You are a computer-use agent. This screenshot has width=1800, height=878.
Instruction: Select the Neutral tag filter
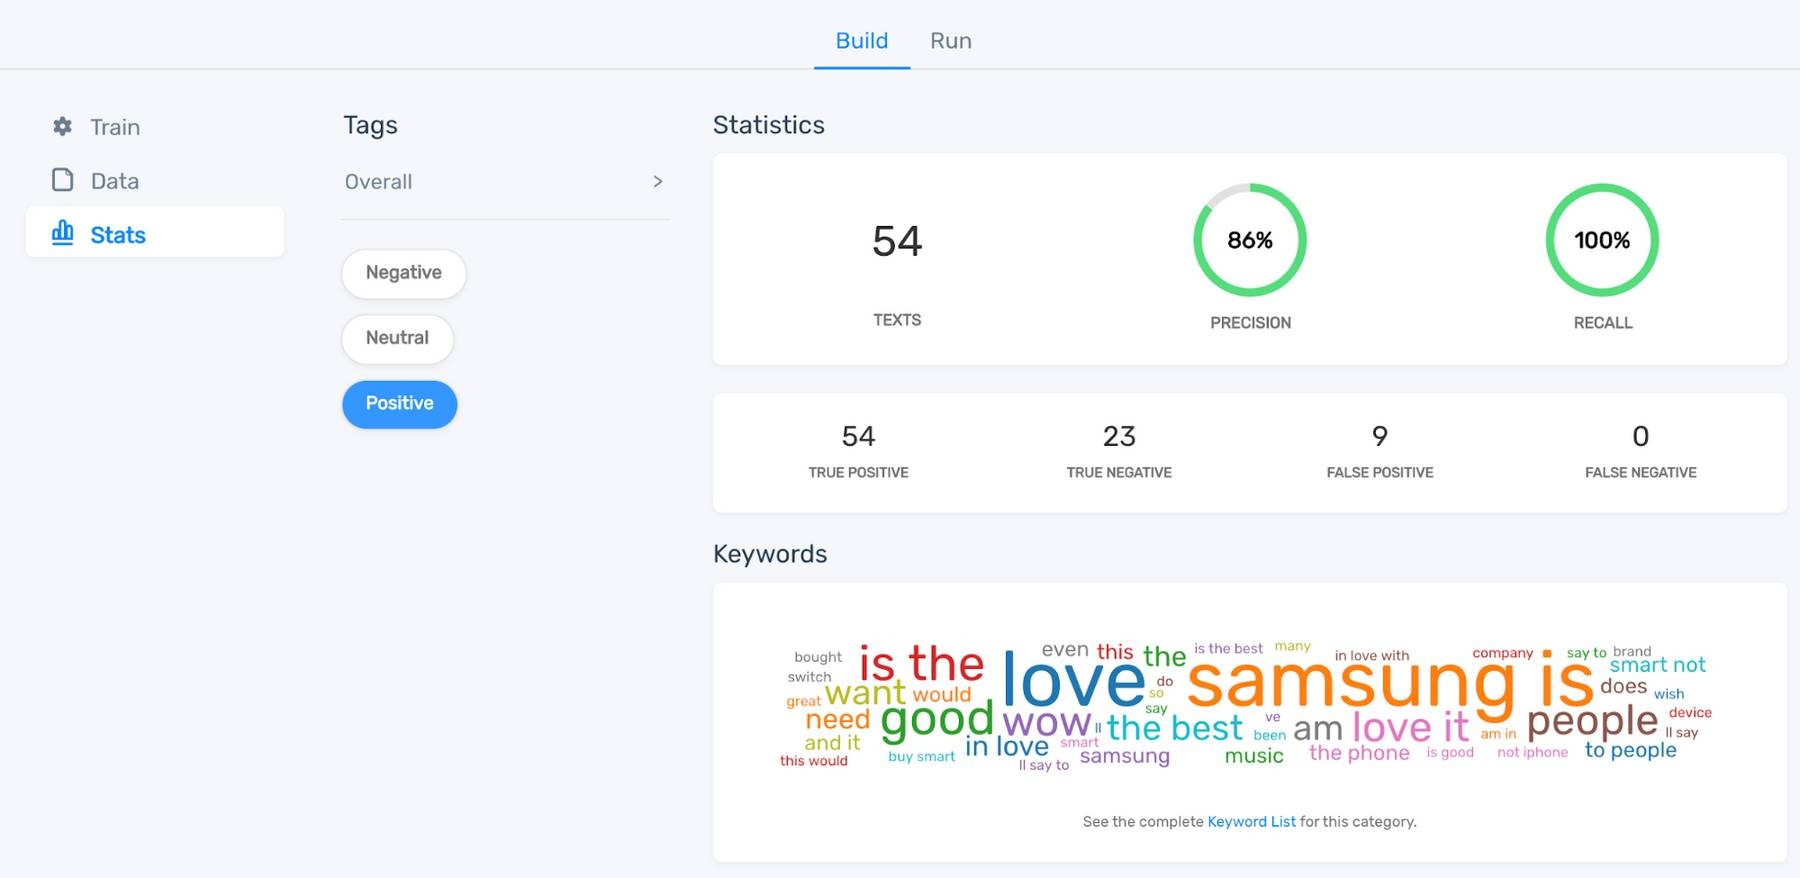click(397, 339)
